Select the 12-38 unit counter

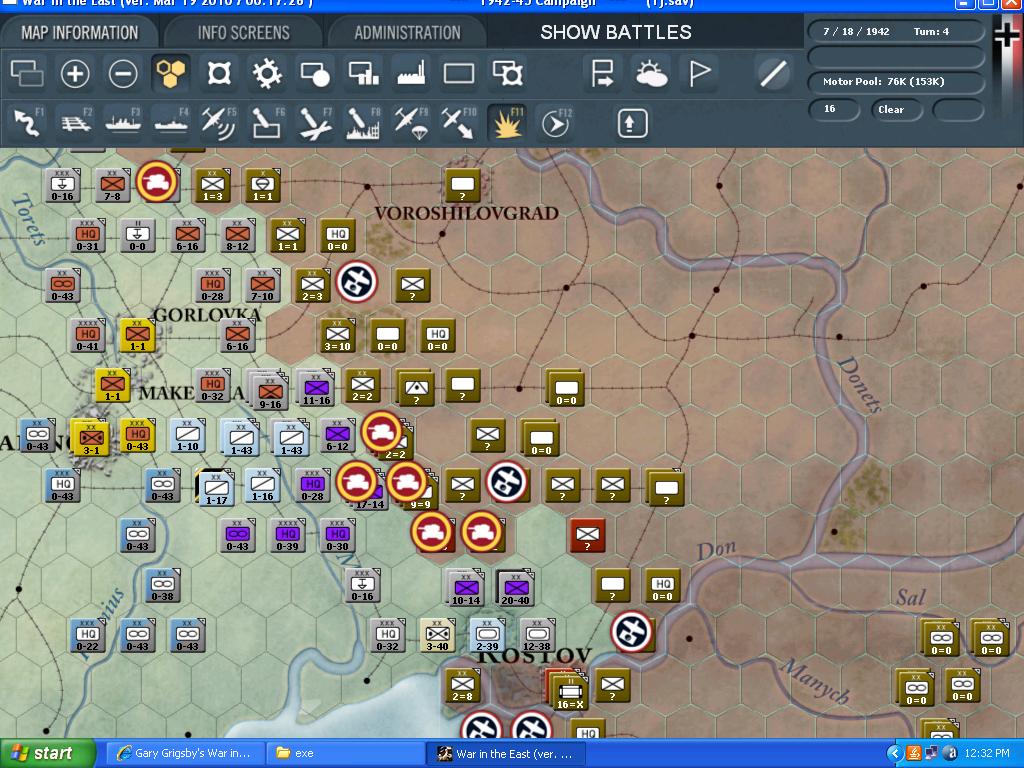click(x=537, y=636)
